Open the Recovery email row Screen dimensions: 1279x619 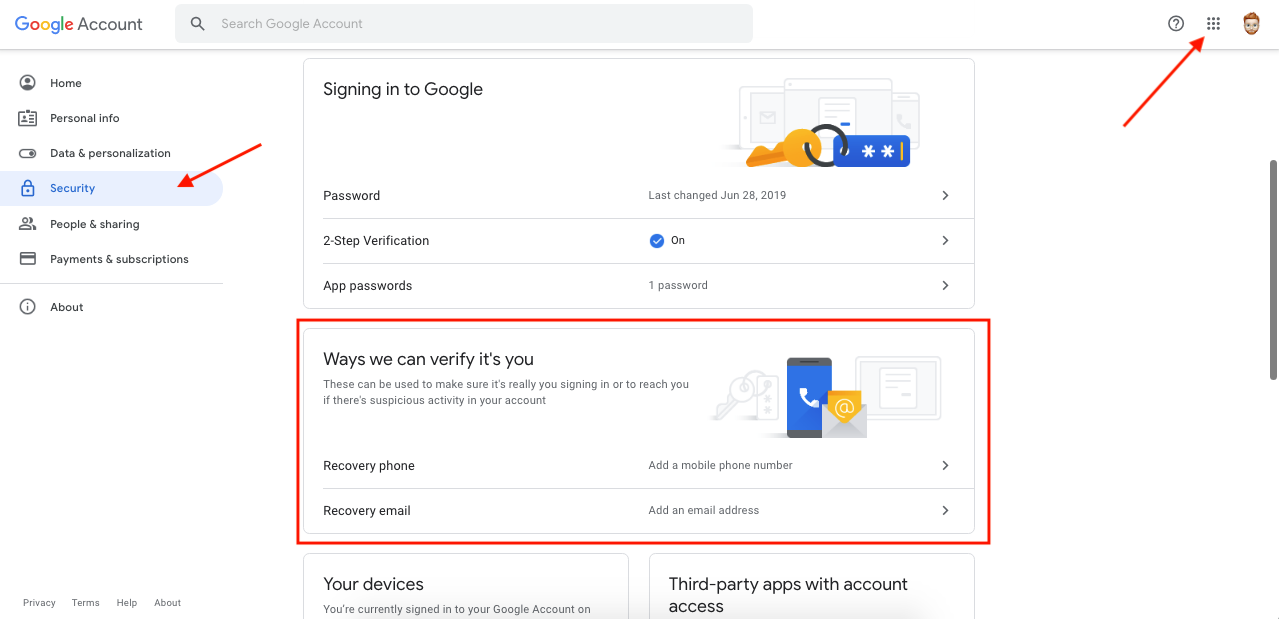point(639,511)
